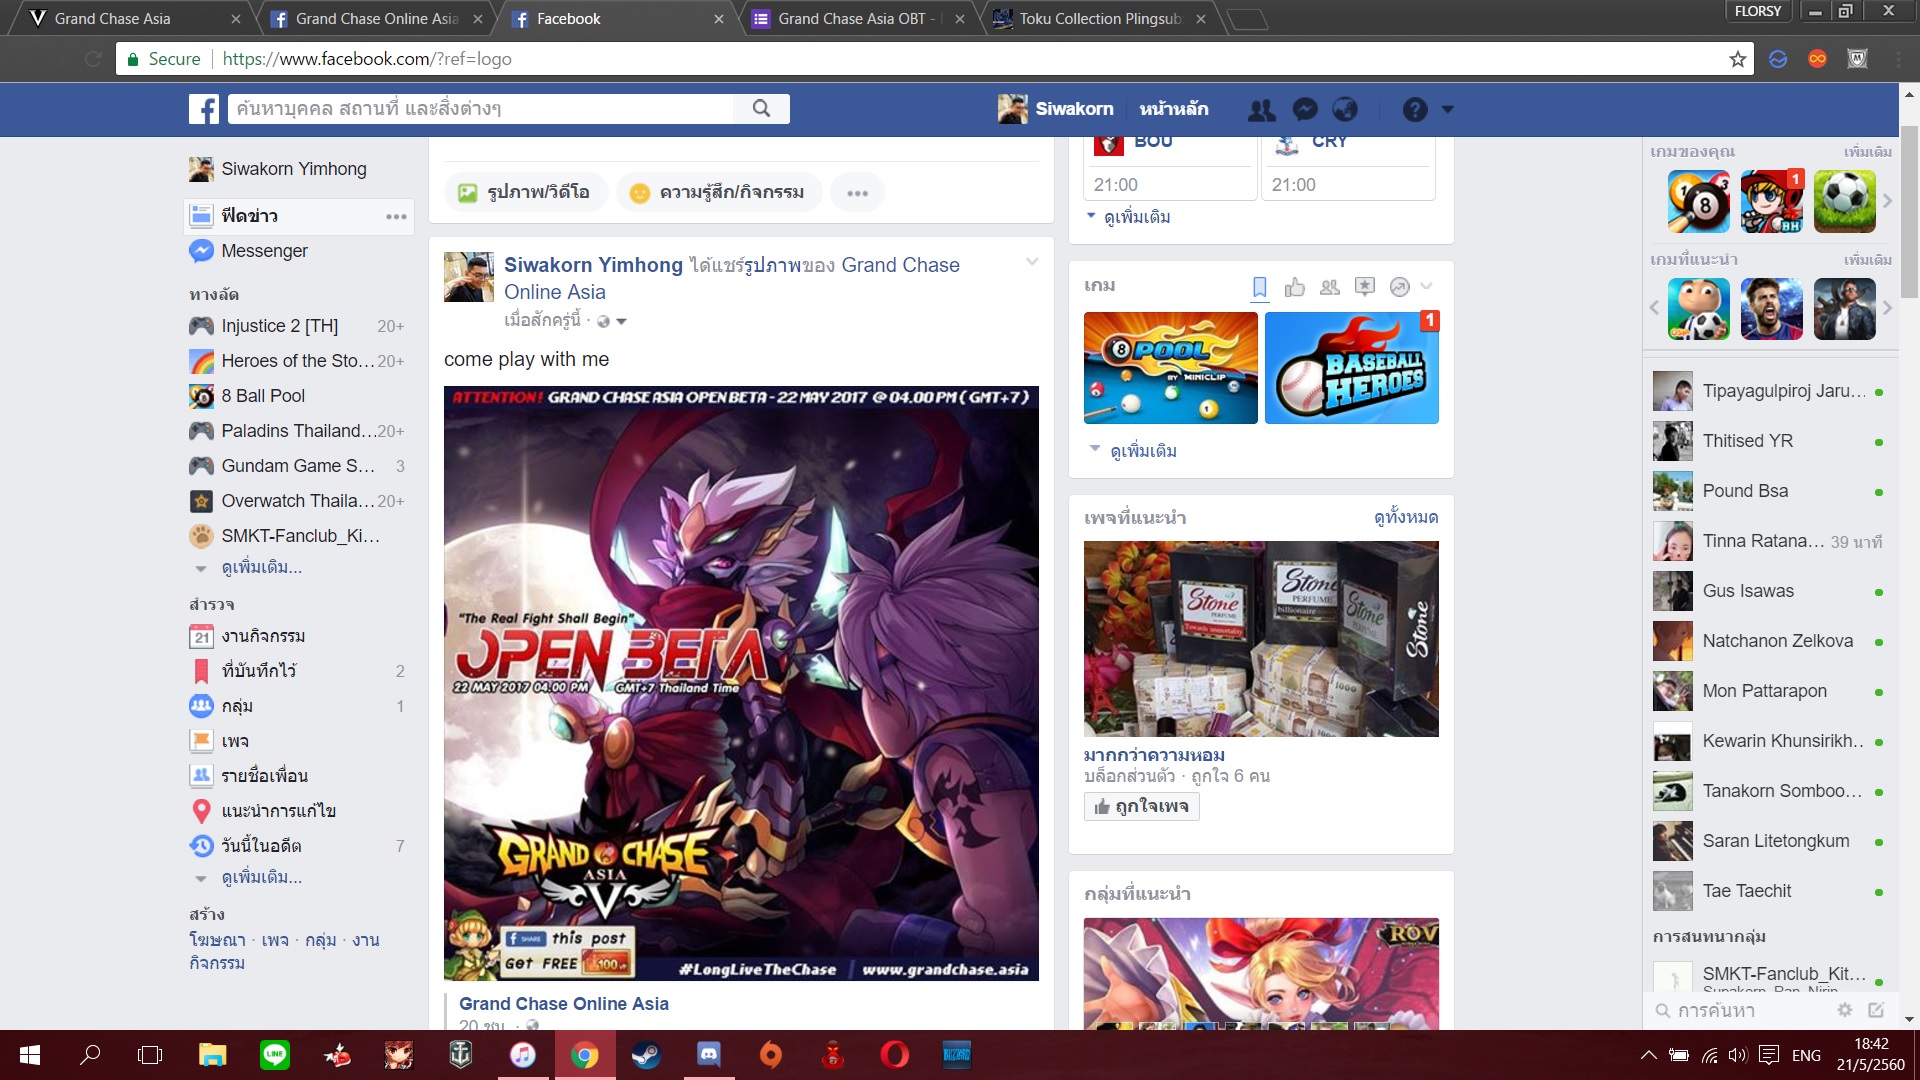The image size is (1920, 1080).
Task: Click the new message compose icon in chat
Action: tap(1876, 1010)
